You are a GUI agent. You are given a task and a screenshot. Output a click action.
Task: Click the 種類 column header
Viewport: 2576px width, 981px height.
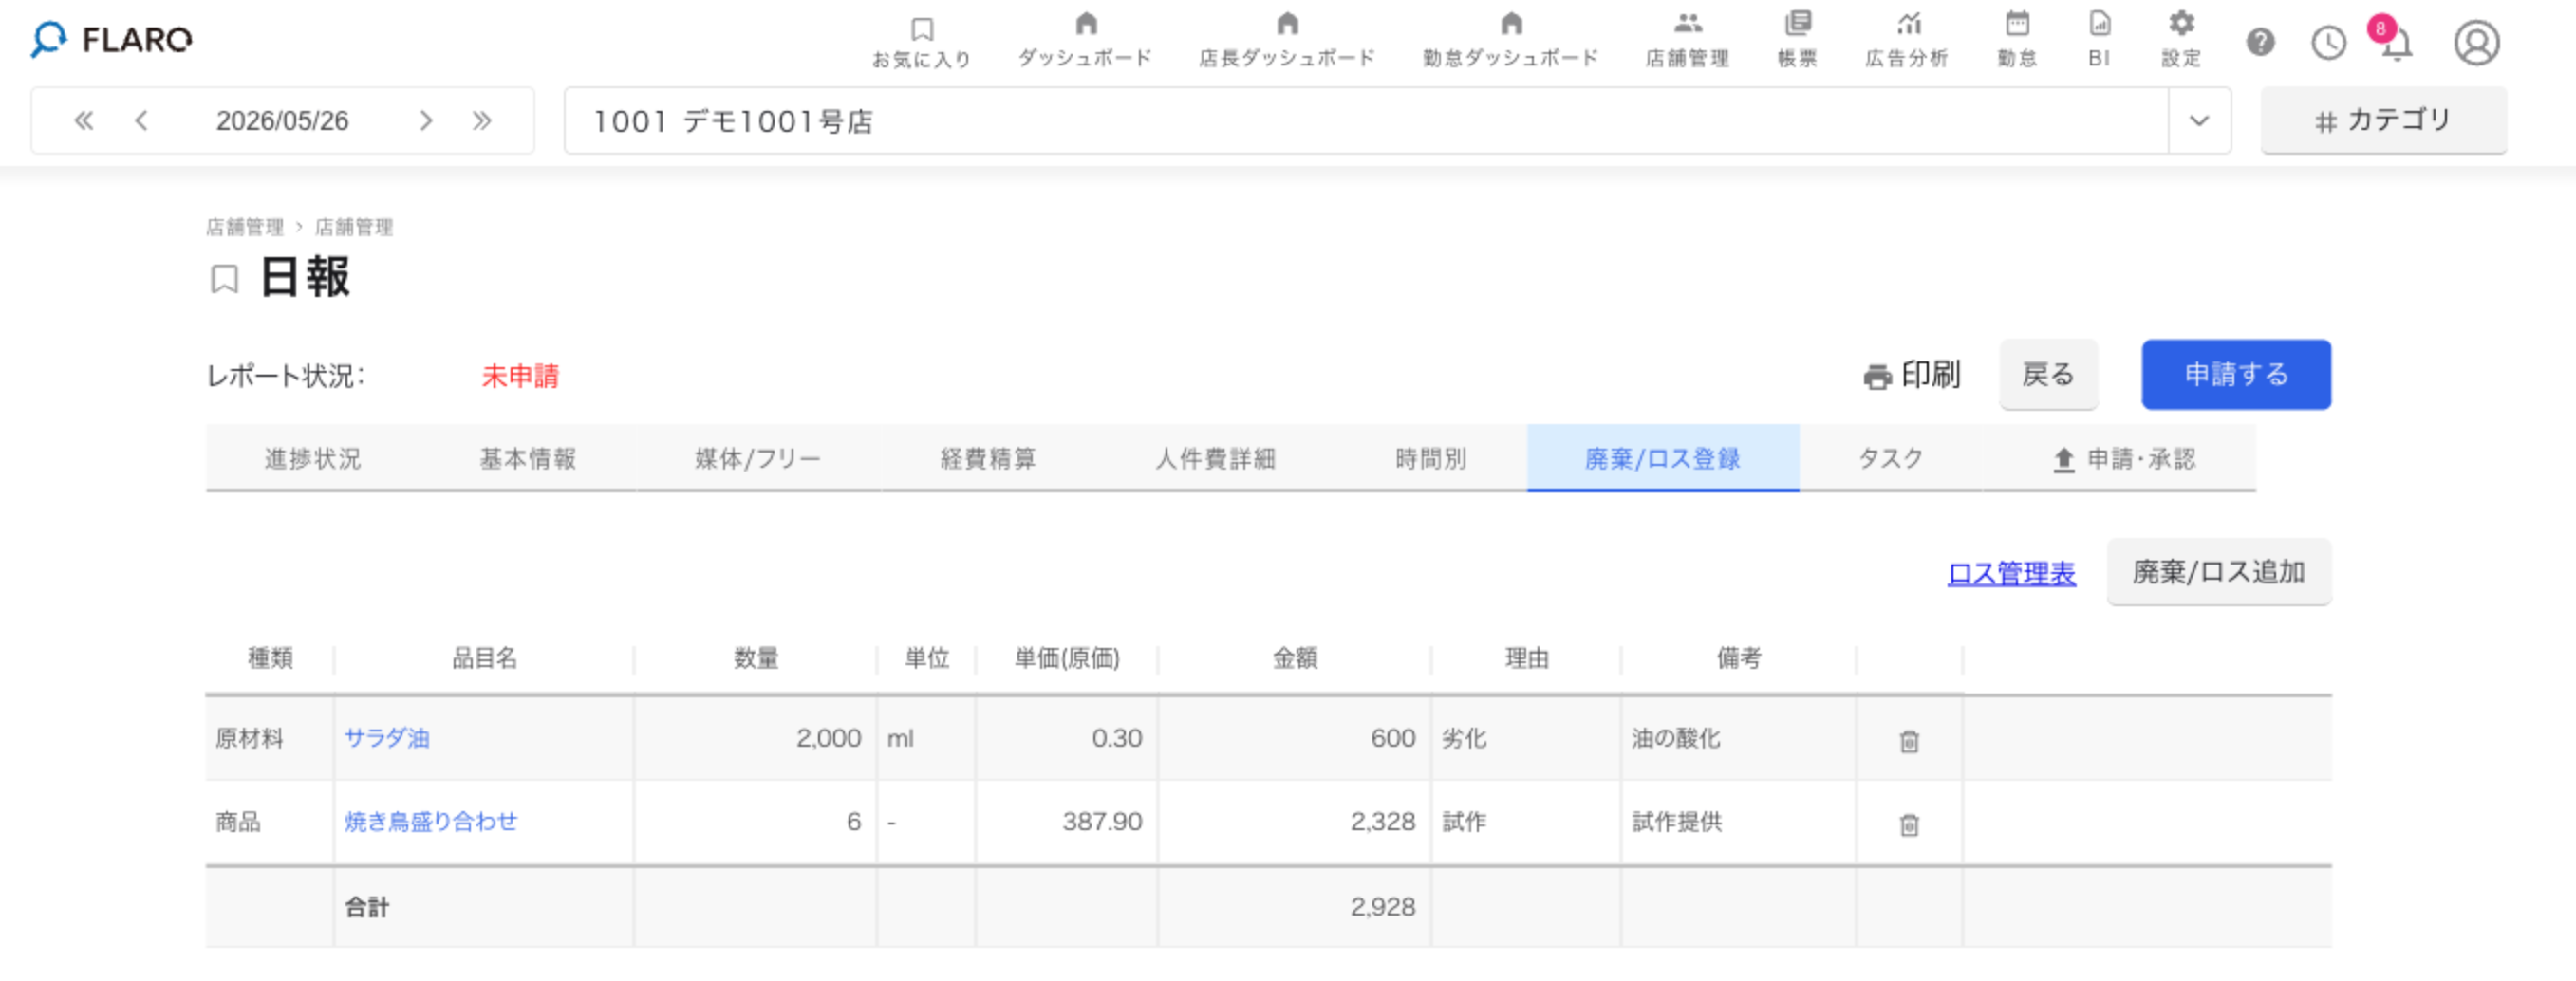click(270, 658)
